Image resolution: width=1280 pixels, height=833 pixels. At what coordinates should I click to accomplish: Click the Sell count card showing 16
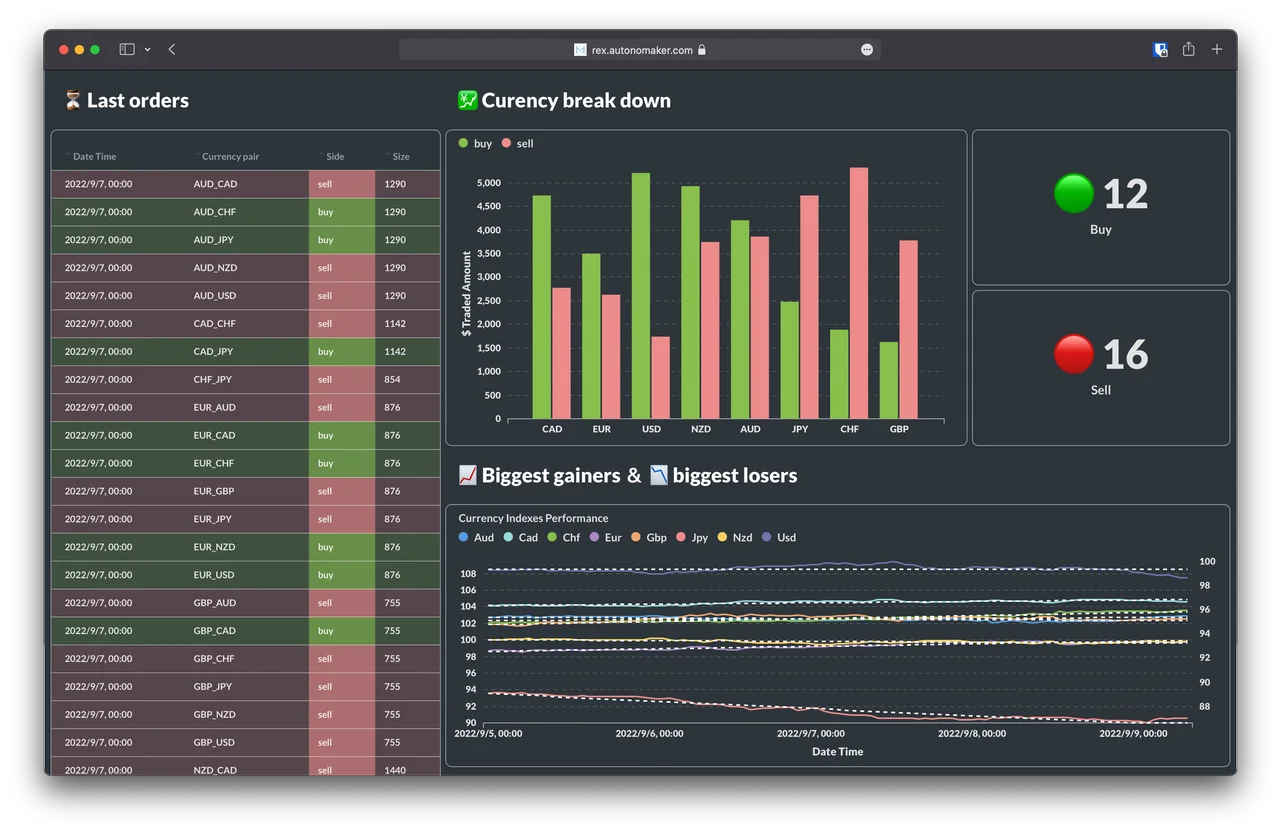point(1100,367)
